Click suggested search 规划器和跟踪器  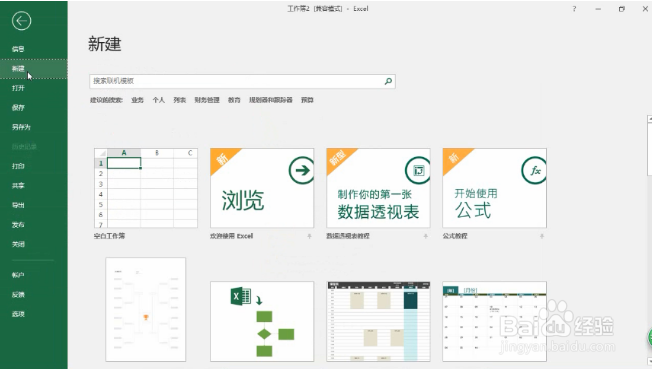point(271,100)
